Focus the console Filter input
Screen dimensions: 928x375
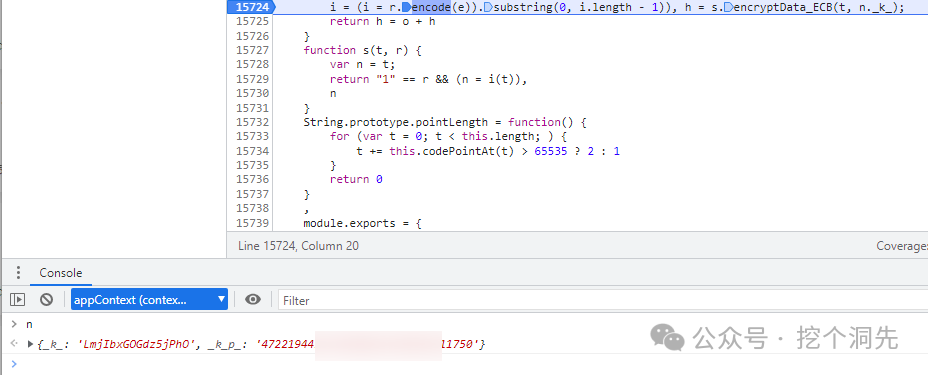[602, 300]
